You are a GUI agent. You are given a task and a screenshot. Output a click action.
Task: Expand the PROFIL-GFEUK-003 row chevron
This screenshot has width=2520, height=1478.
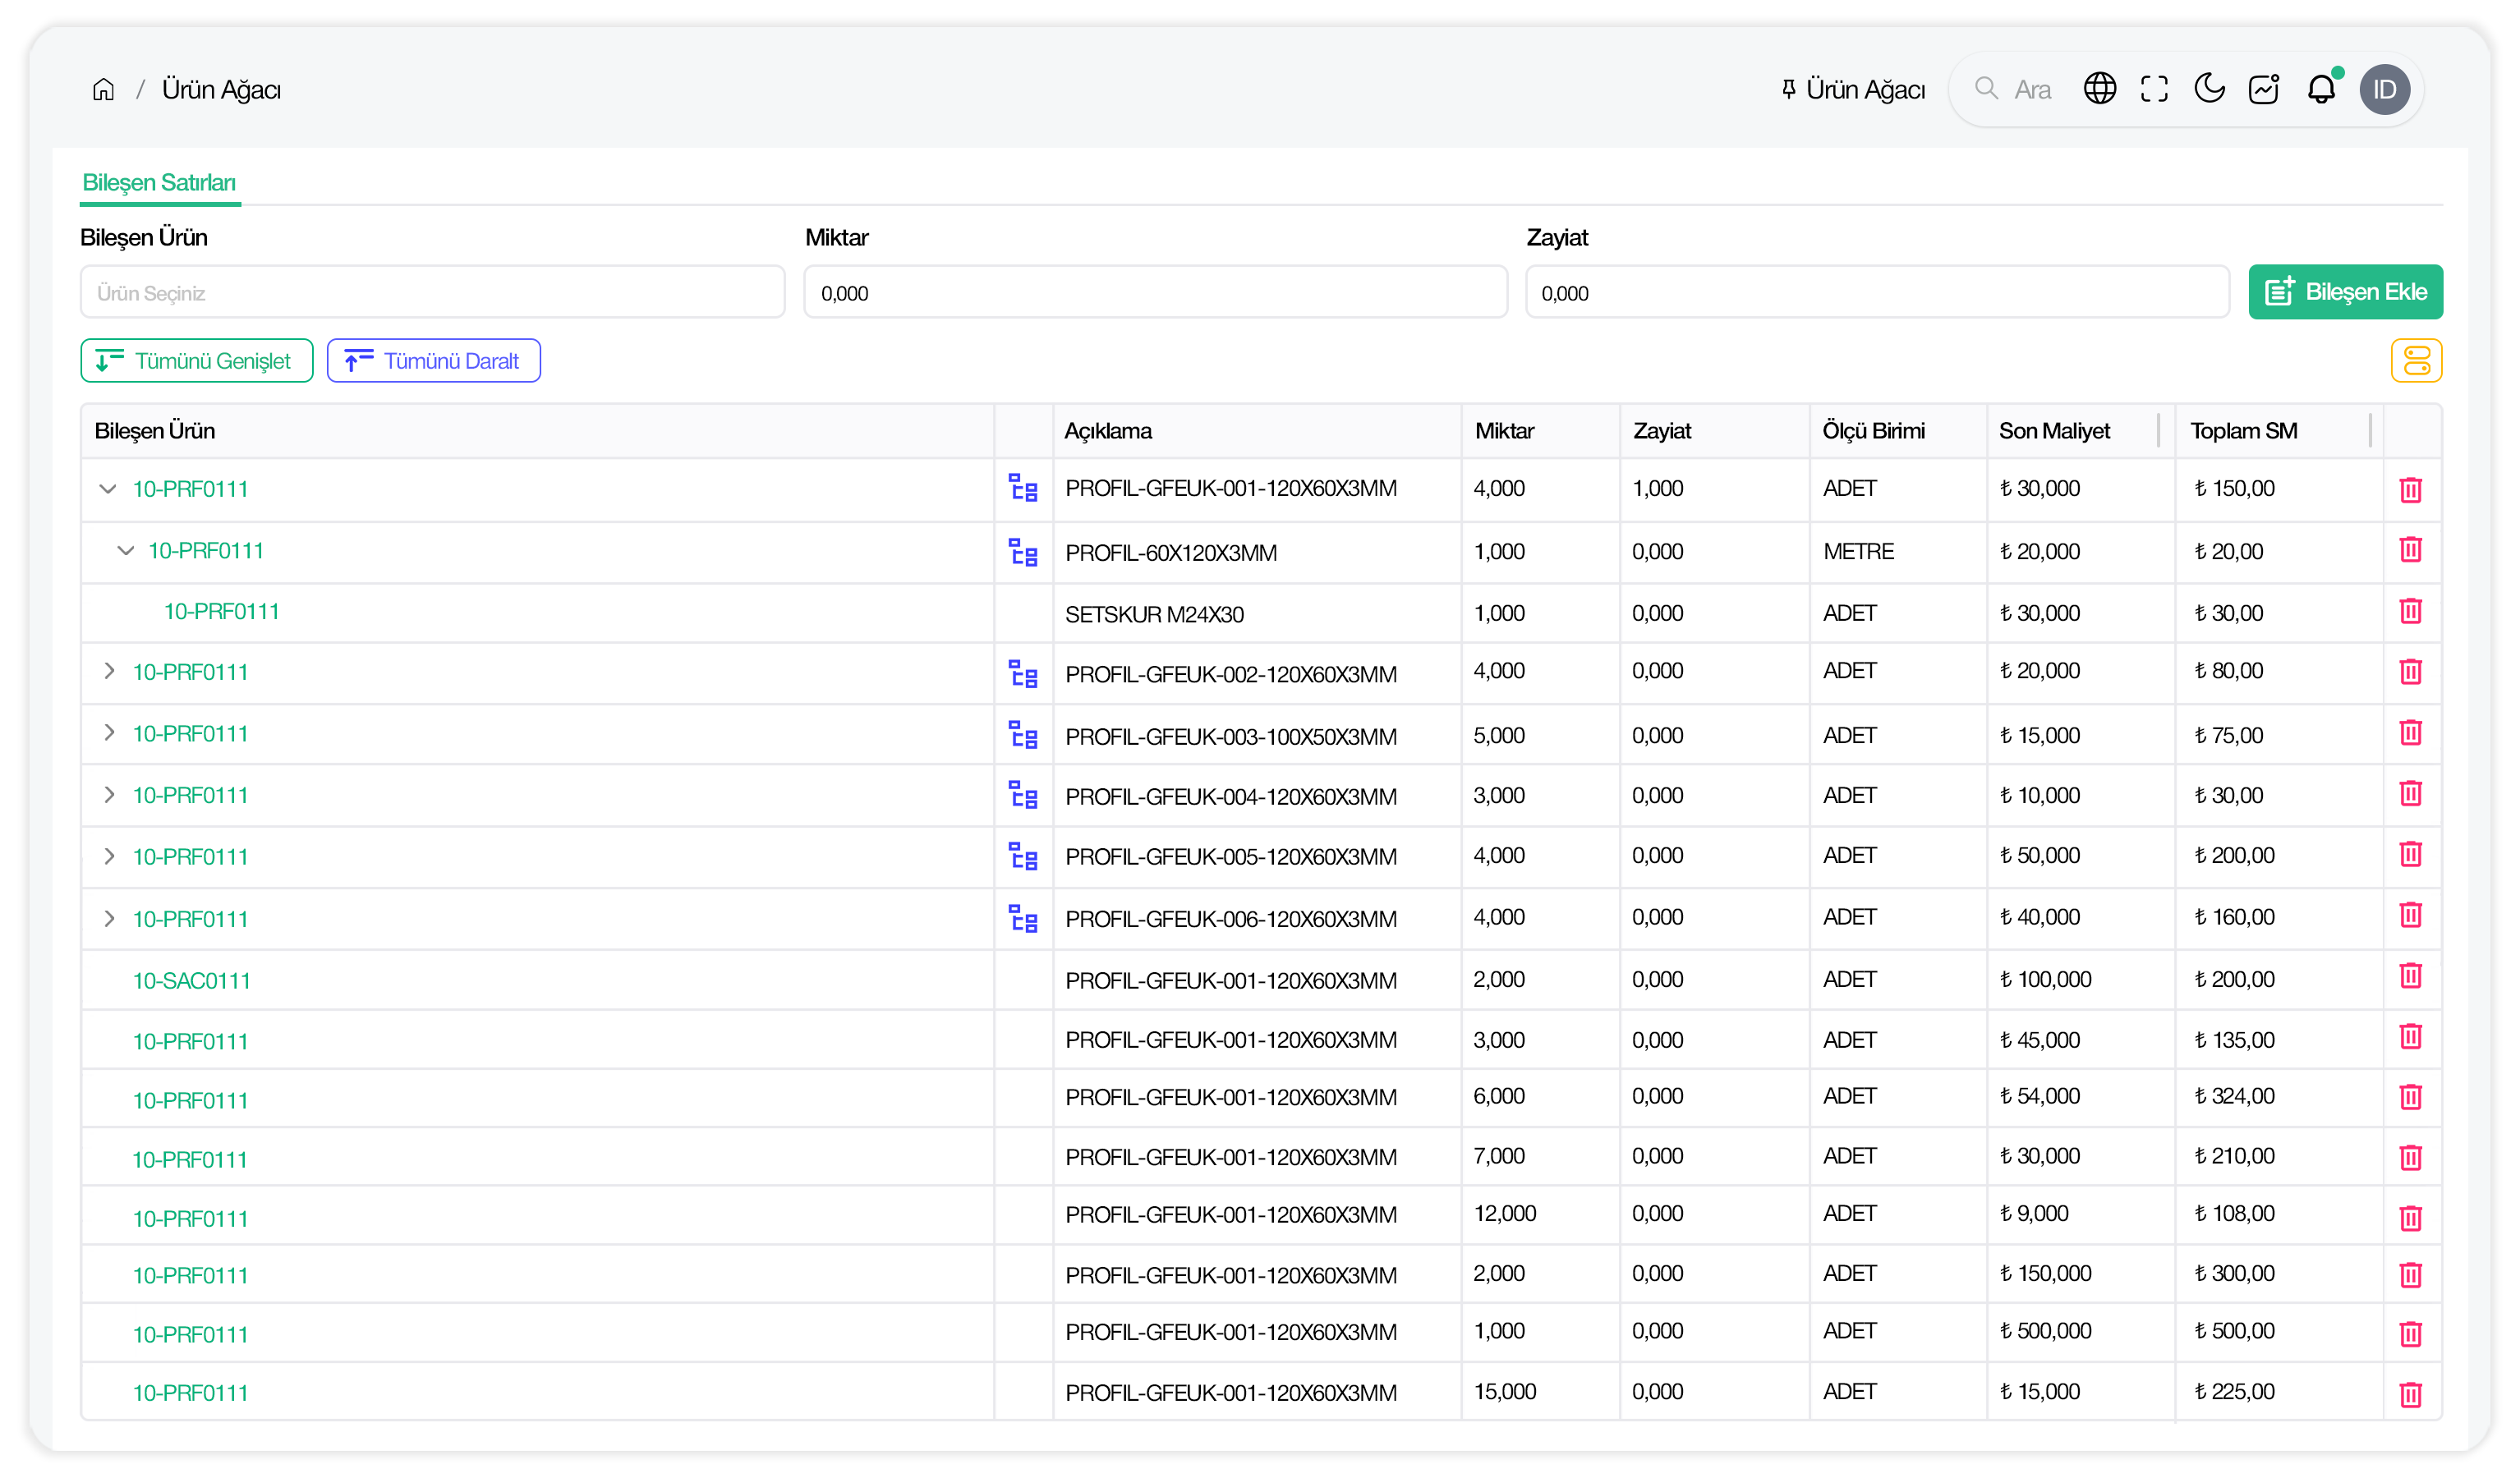(x=109, y=734)
